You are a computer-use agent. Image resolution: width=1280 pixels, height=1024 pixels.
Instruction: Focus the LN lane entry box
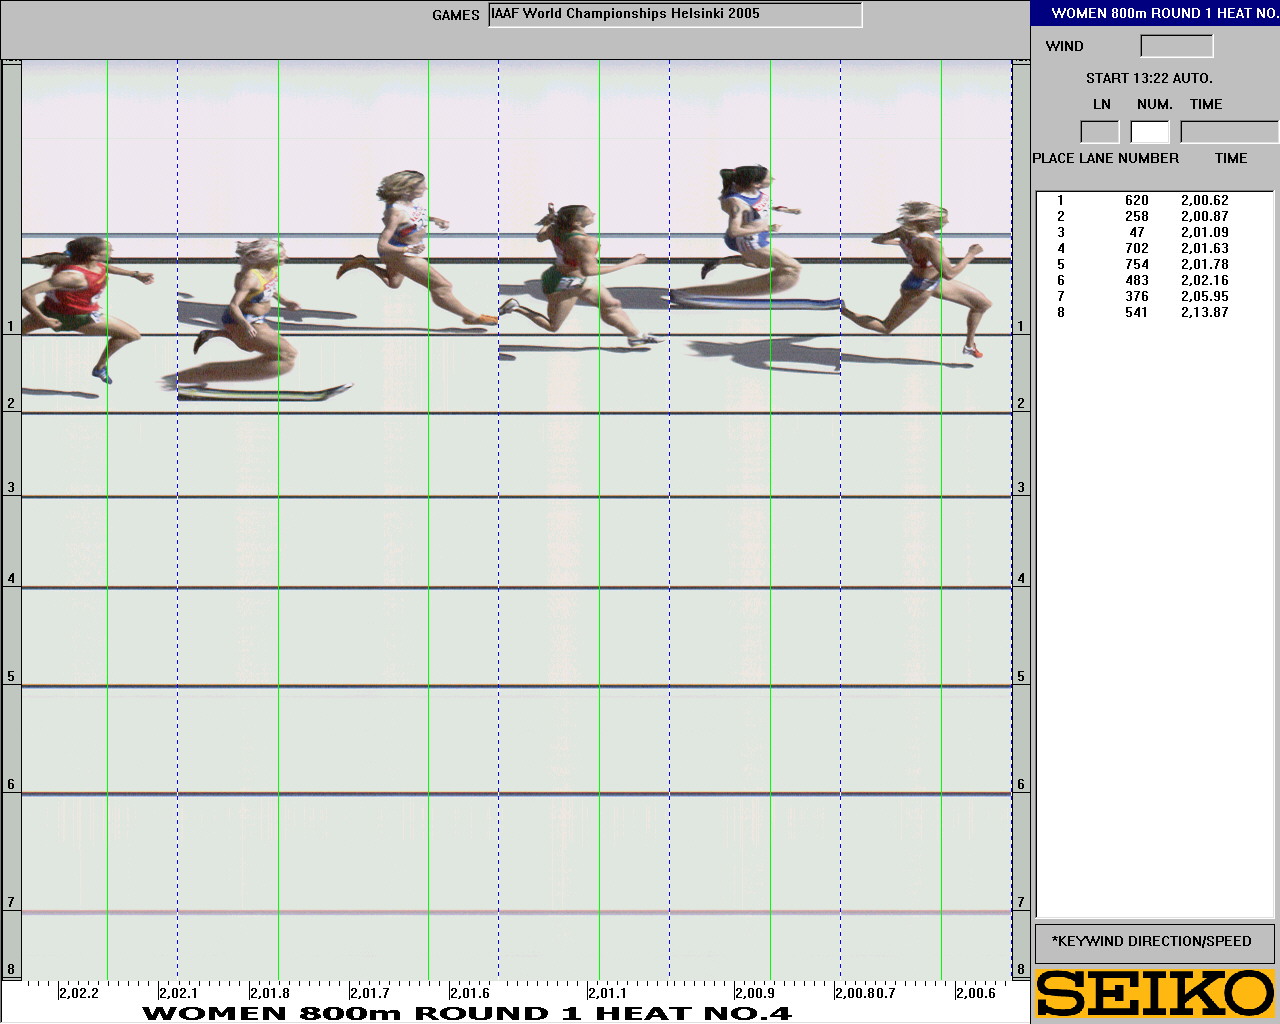pyautogui.click(x=1099, y=132)
